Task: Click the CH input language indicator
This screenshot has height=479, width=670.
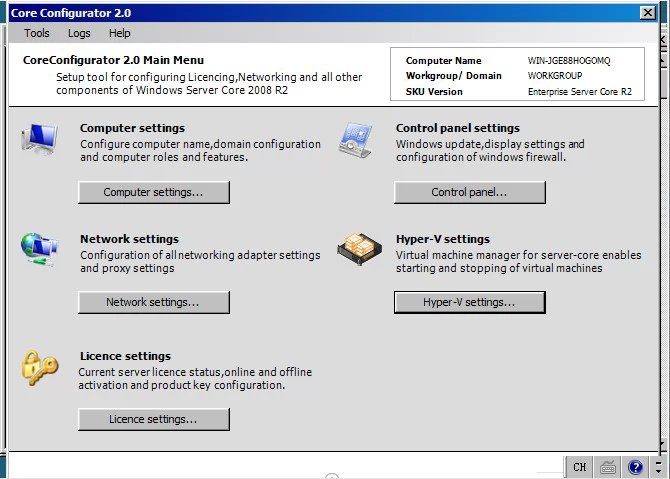Action: [x=580, y=467]
